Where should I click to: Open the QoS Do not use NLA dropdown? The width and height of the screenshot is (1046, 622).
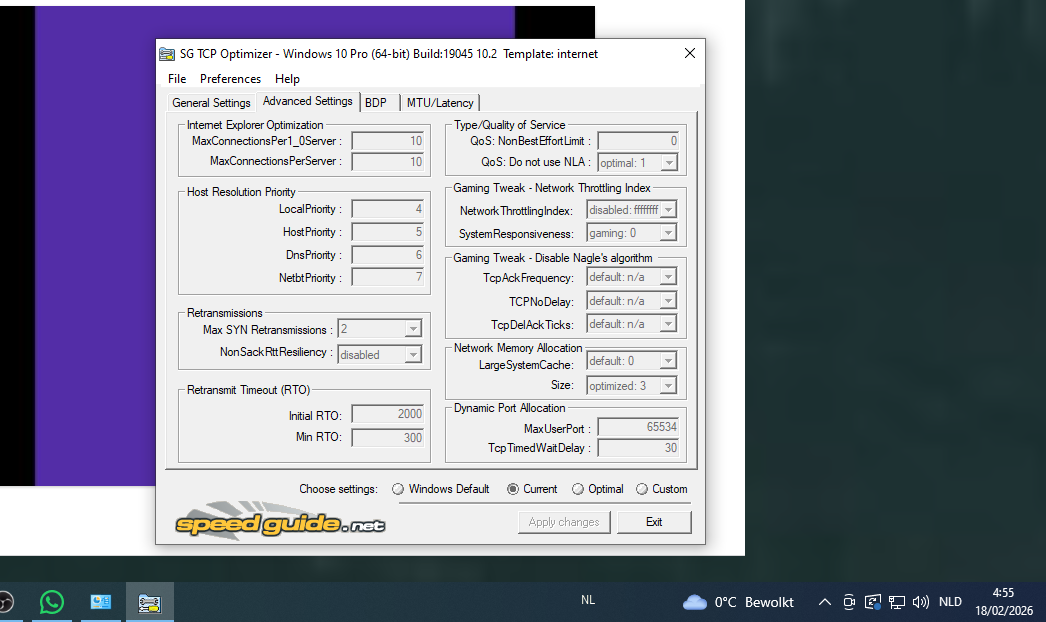point(669,163)
